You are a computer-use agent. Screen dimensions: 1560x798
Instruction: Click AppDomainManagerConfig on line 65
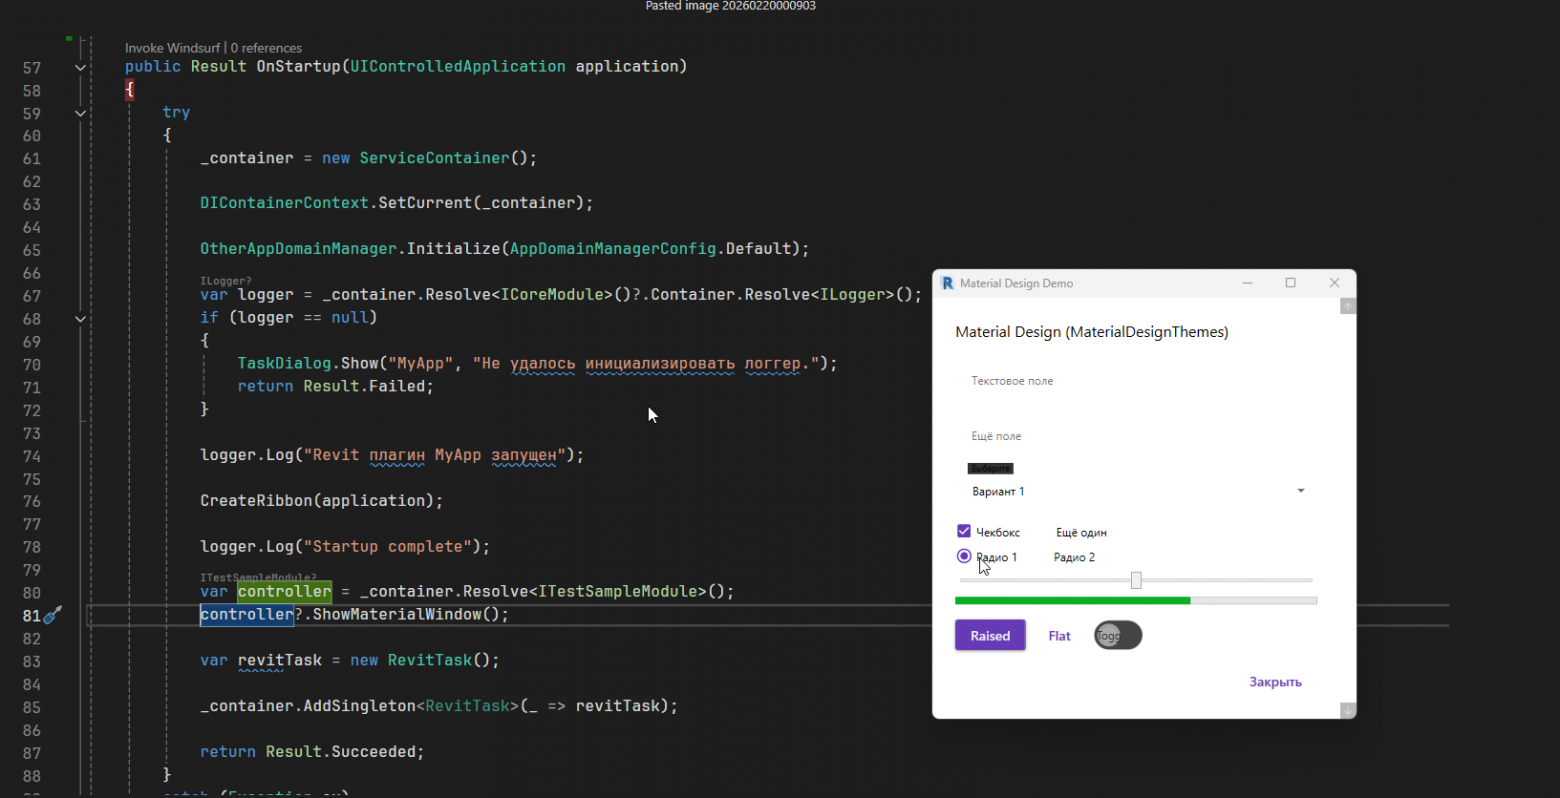pos(613,249)
